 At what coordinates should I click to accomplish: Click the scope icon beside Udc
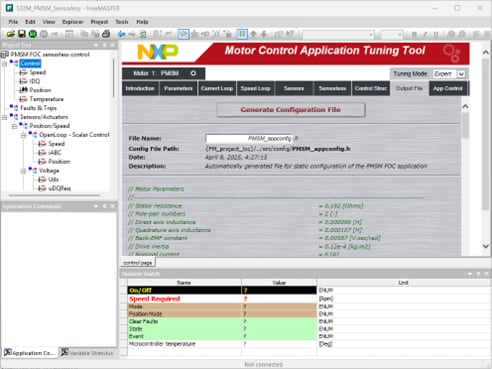coord(42,179)
